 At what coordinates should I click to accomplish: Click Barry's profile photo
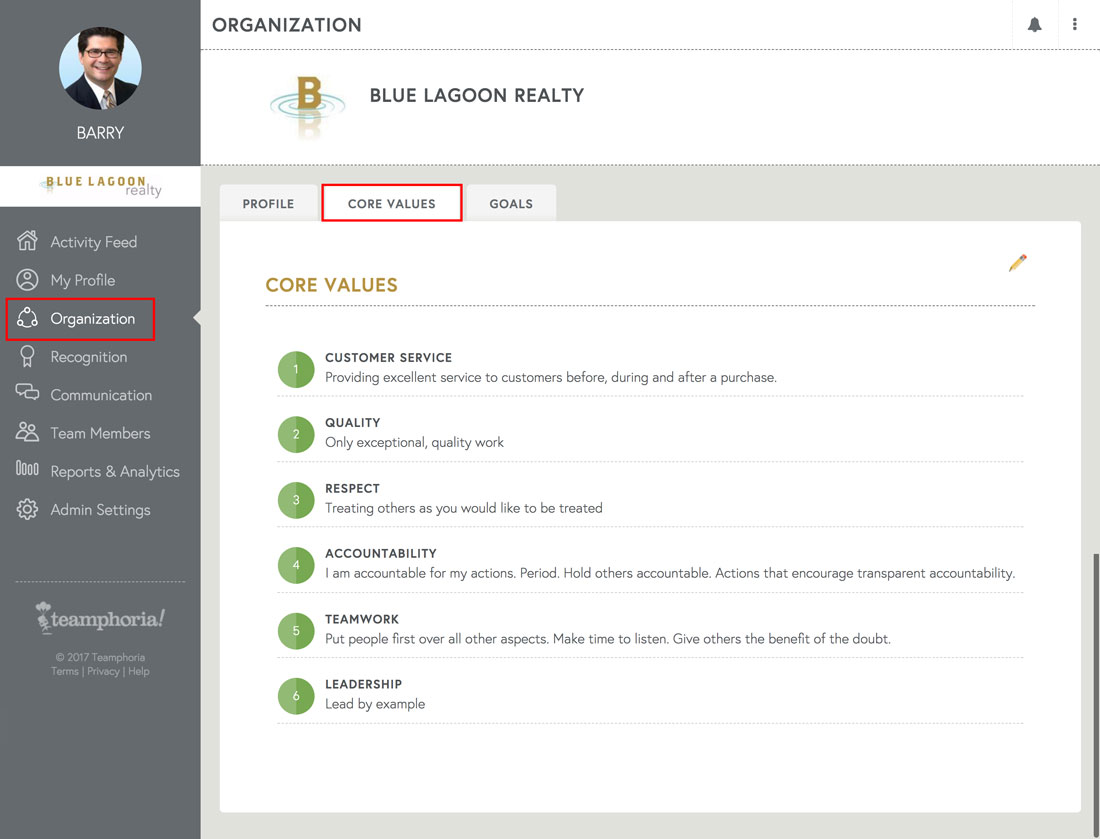[100, 68]
